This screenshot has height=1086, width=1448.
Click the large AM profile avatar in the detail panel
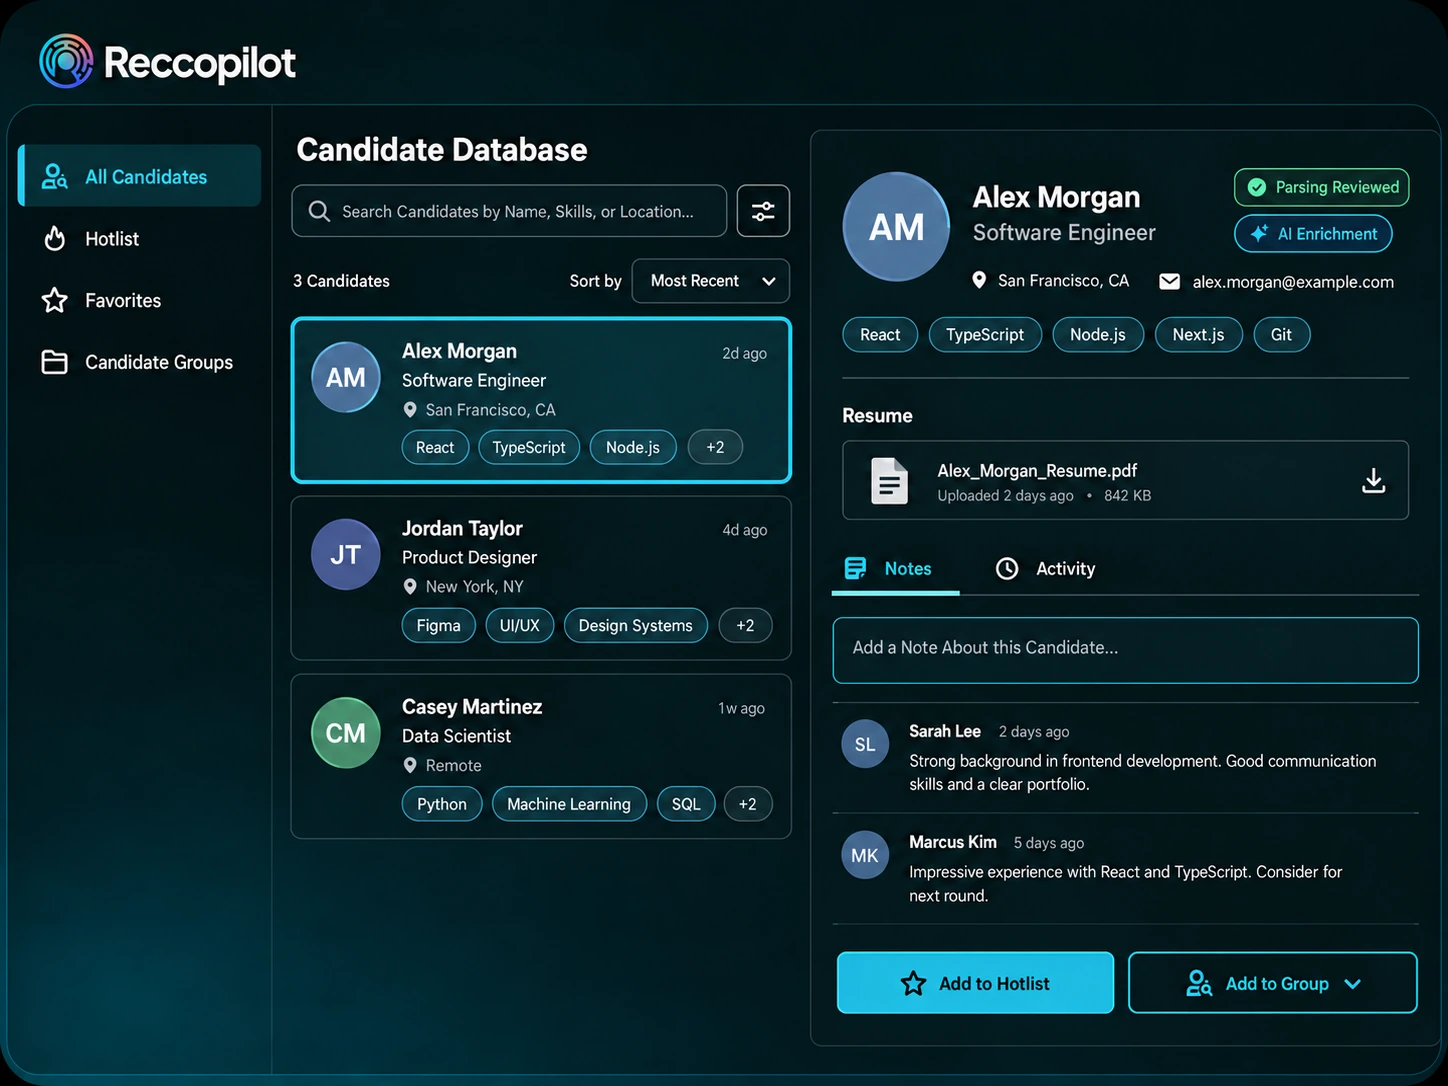(897, 227)
